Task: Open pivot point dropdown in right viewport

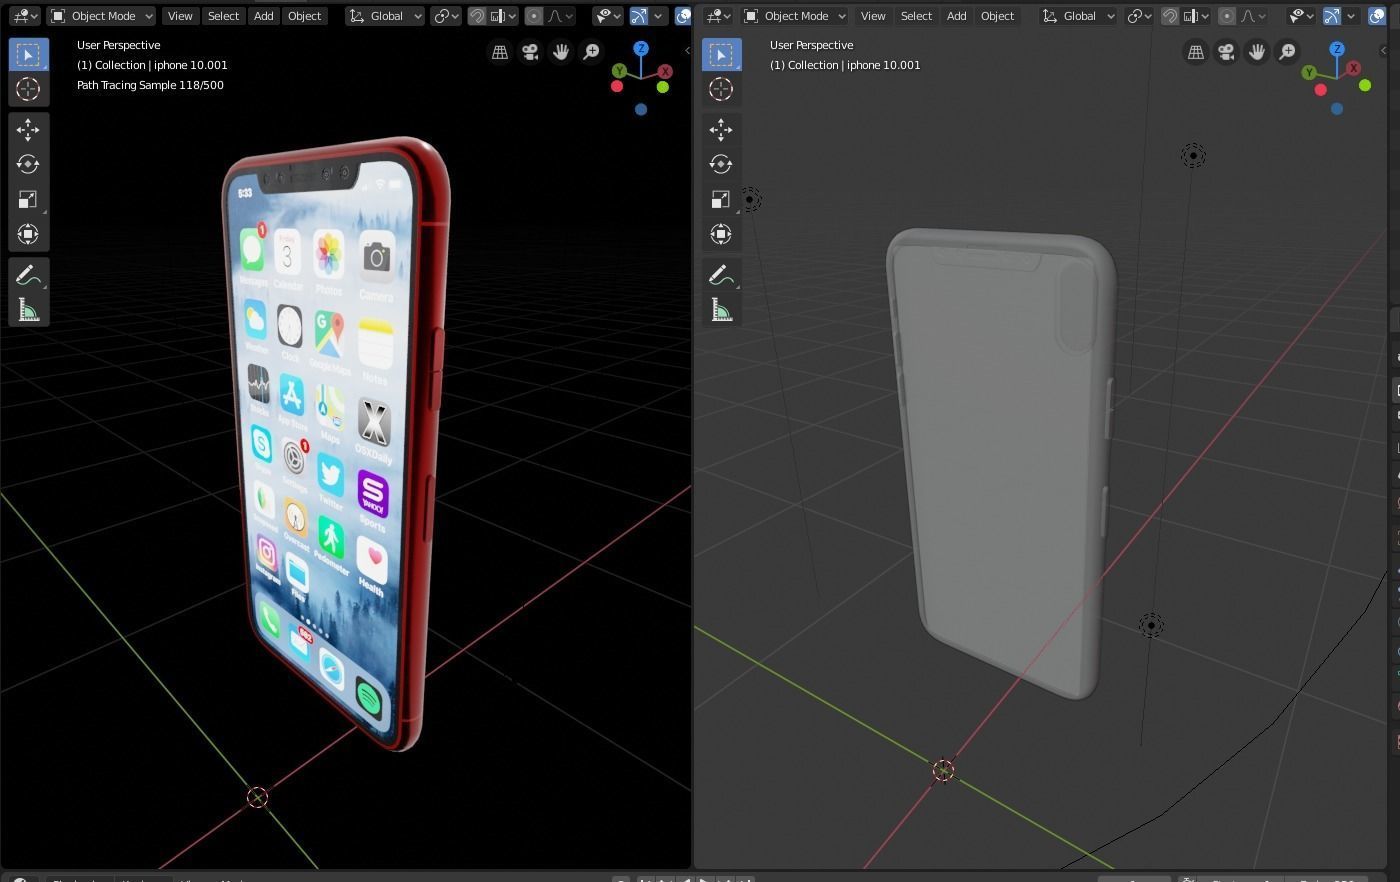Action: coord(1139,16)
